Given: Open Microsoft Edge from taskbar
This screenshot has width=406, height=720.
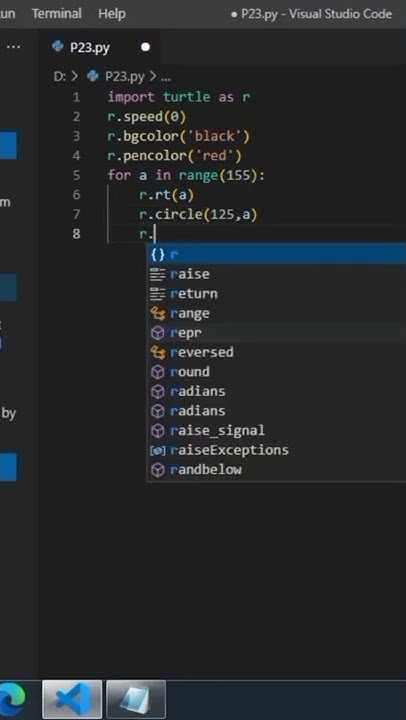Looking at the screenshot, I should tap(11, 699).
